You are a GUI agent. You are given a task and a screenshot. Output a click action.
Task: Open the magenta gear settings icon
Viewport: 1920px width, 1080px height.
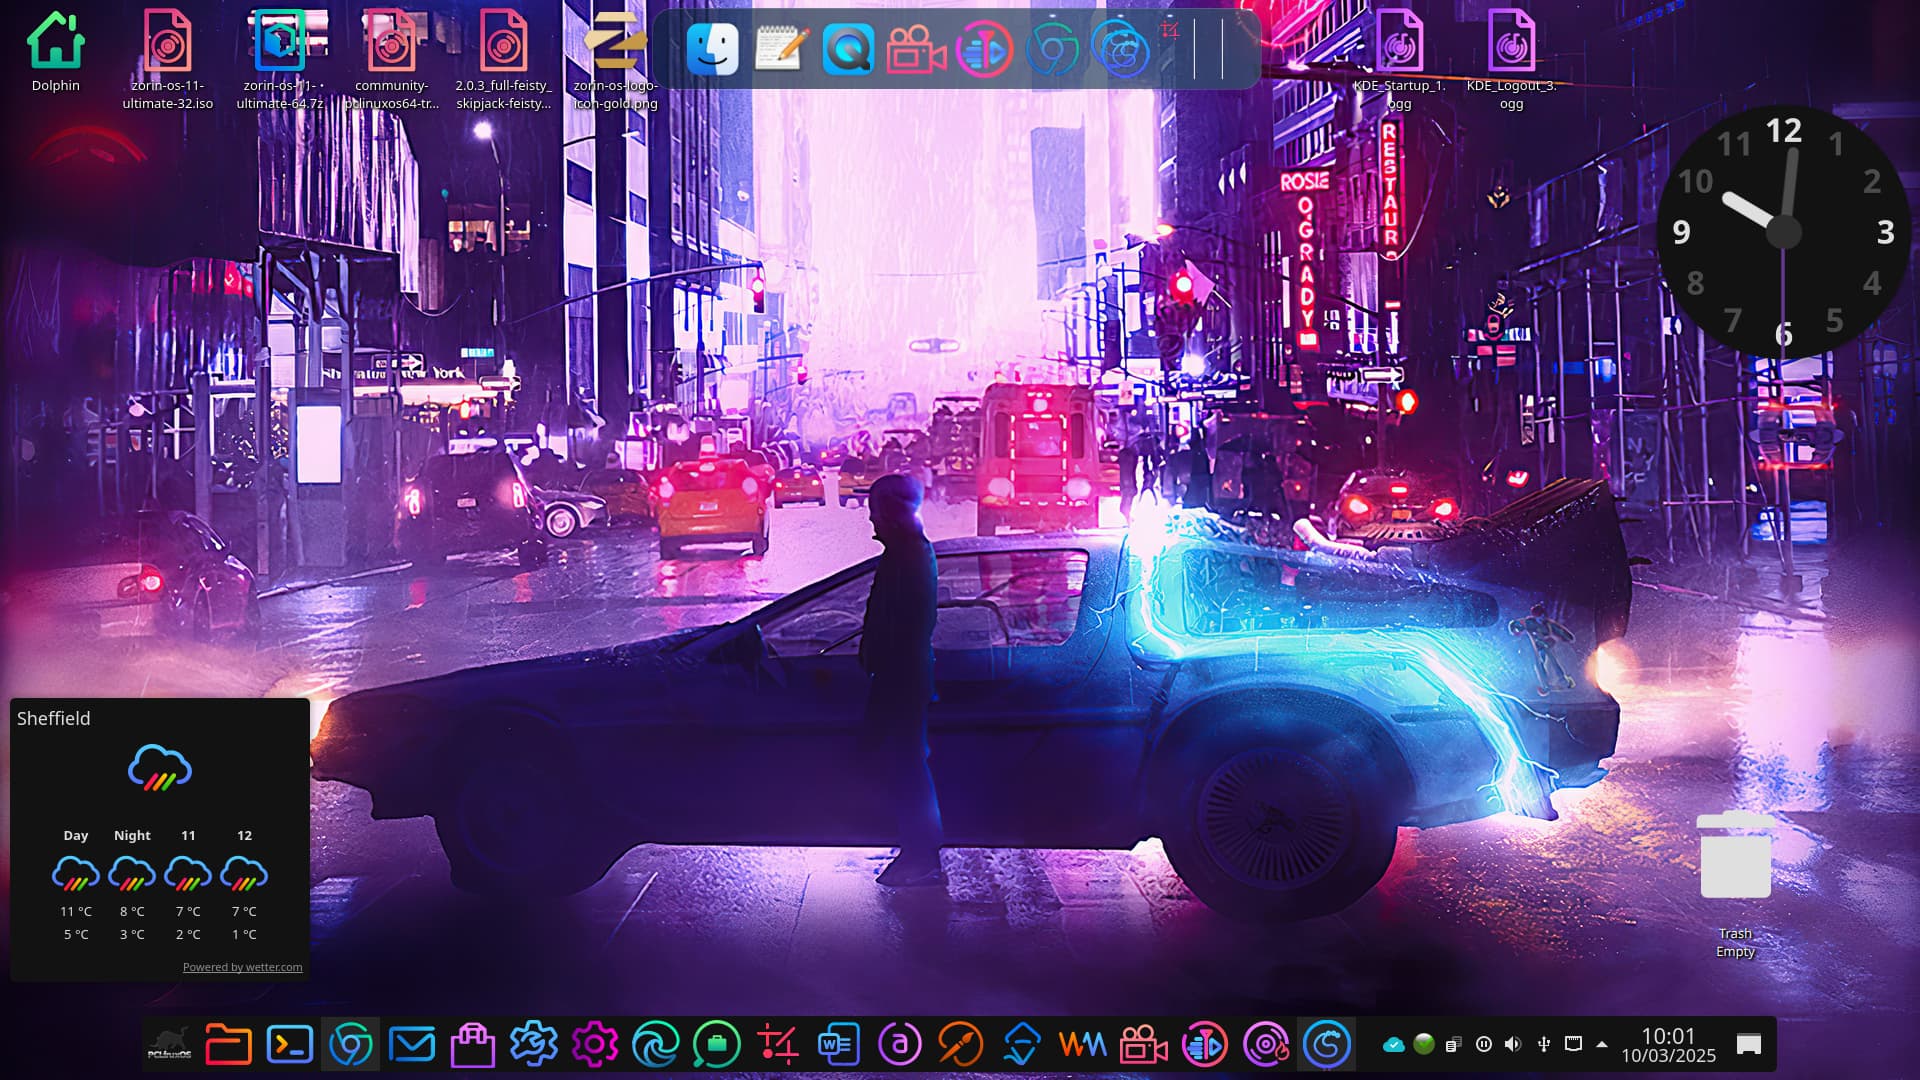click(x=595, y=1044)
